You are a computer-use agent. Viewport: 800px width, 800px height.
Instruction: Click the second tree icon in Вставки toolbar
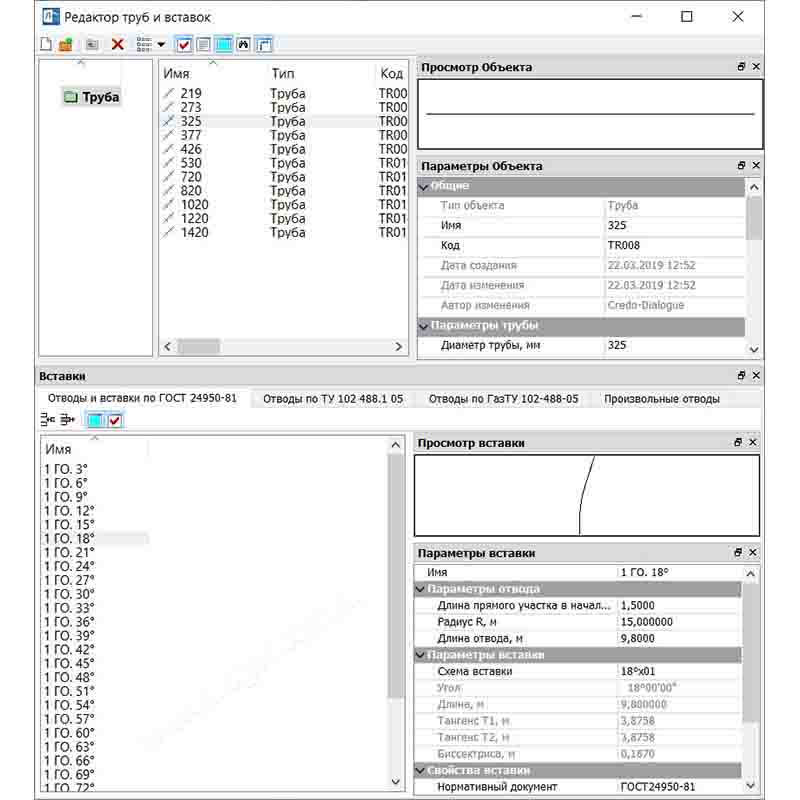[x=67, y=420]
